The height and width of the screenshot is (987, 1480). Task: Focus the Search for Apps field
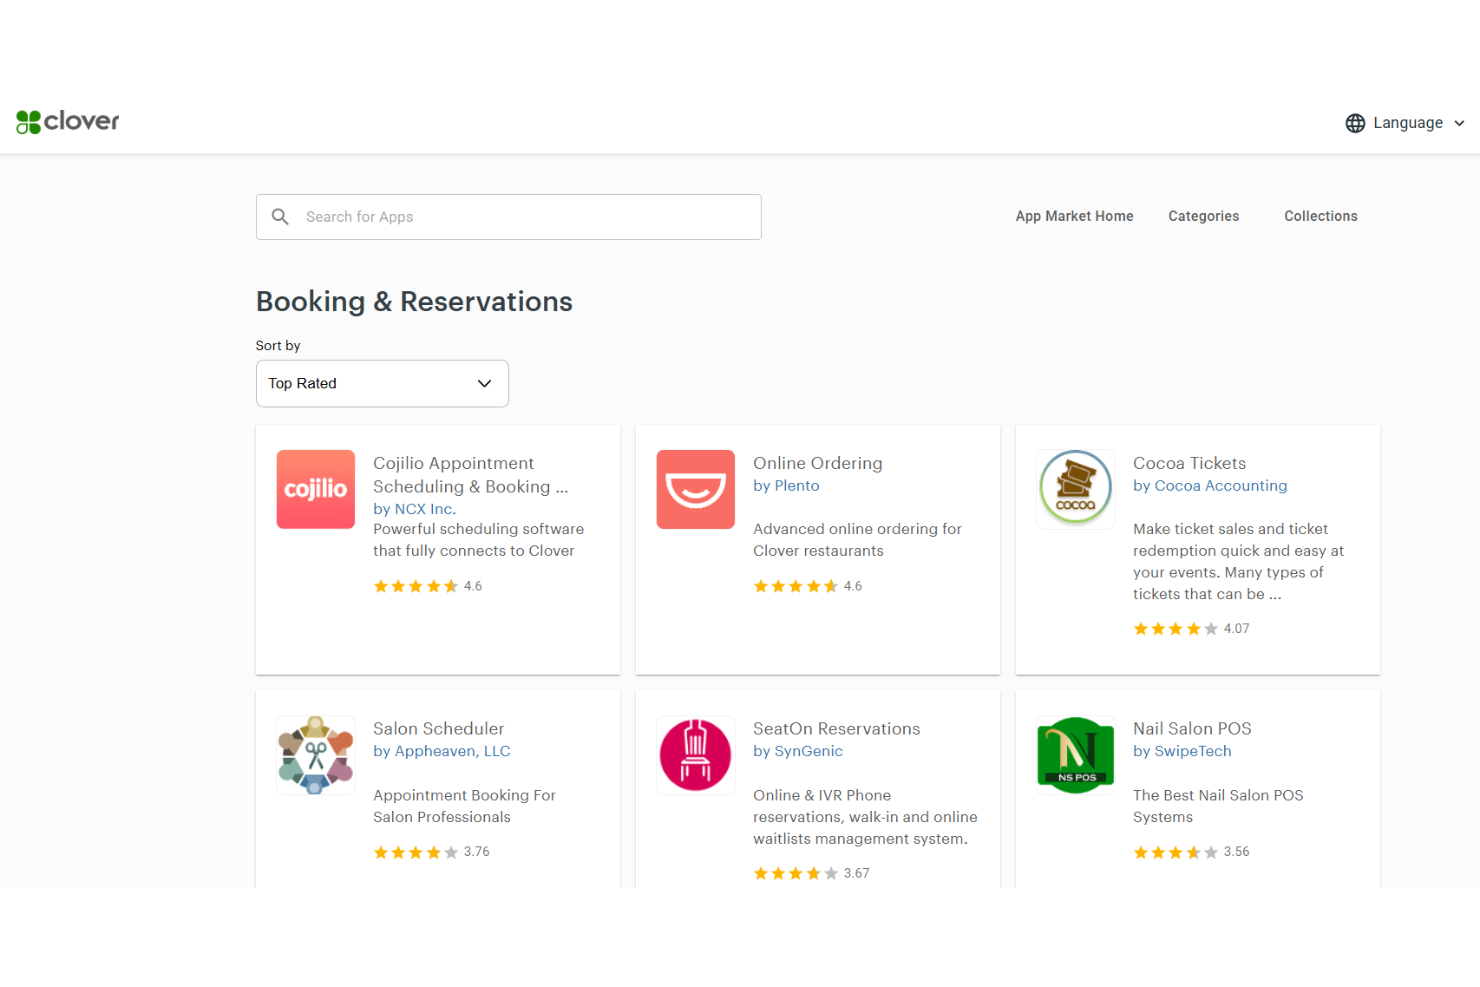pos(508,217)
